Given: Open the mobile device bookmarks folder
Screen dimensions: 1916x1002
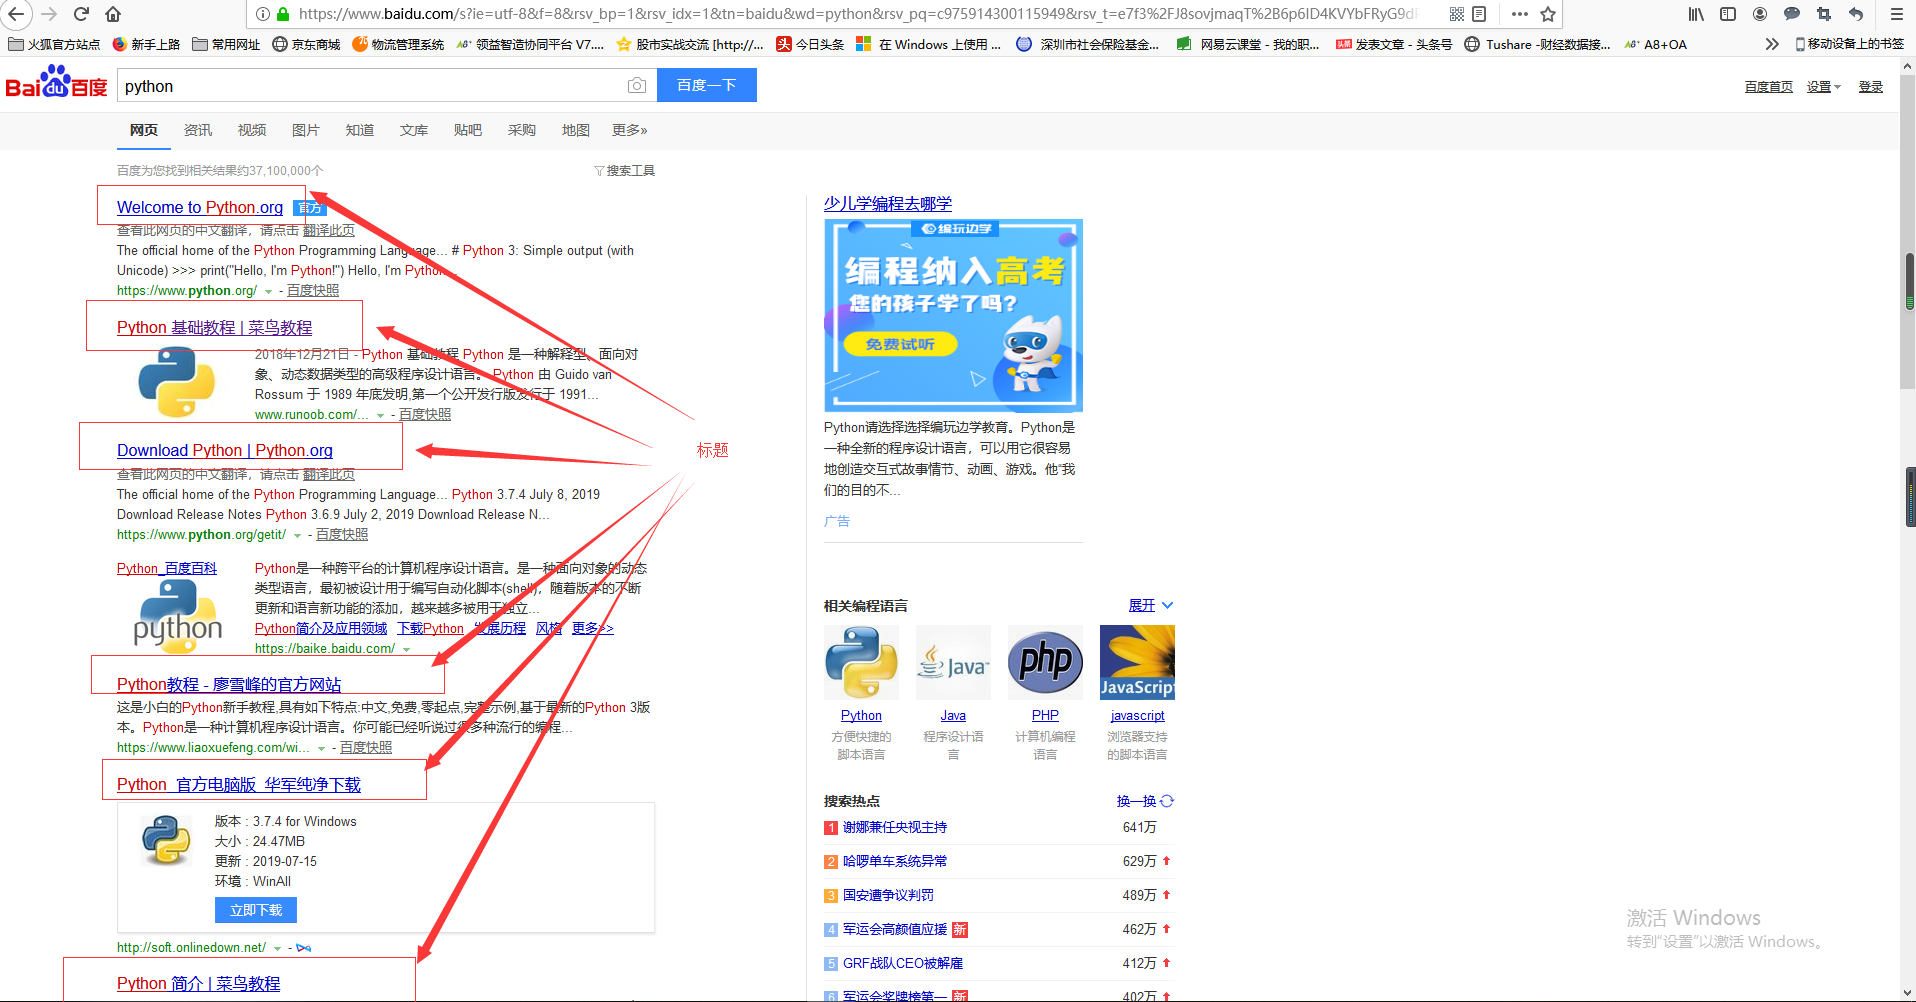Looking at the screenshot, I should tap(1850, 44).
